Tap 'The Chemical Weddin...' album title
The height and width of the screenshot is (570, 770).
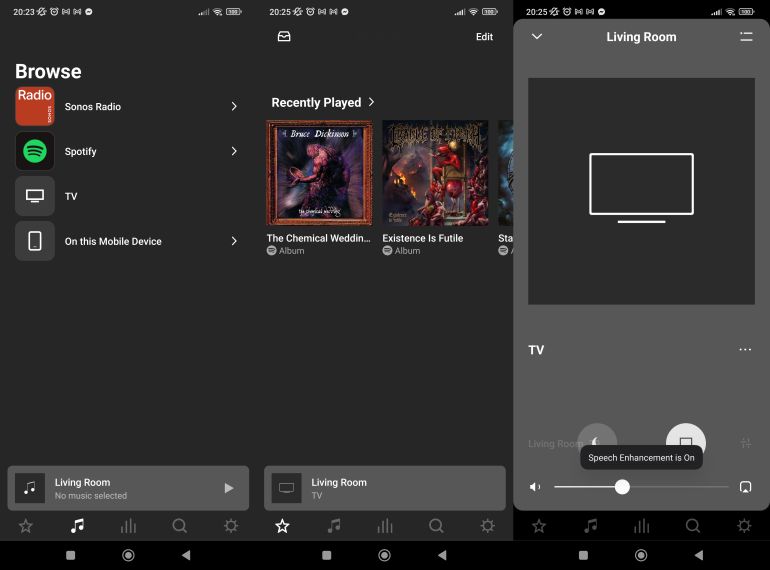318,238
